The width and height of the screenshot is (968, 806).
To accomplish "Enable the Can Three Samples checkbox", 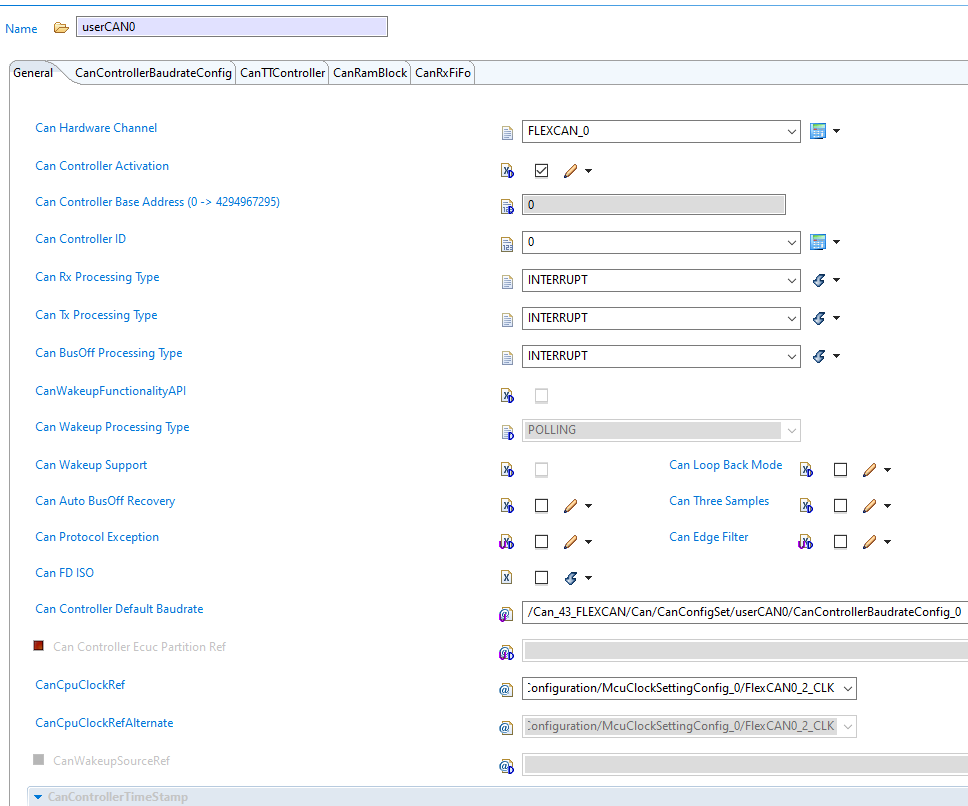I will point(840,506).
